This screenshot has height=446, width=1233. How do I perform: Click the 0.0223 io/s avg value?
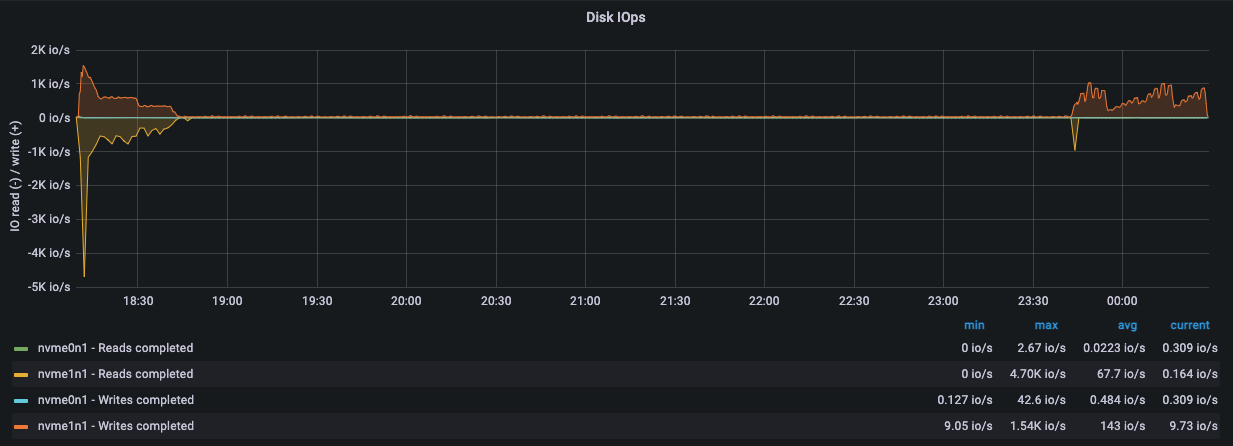tap(1112, 348)
